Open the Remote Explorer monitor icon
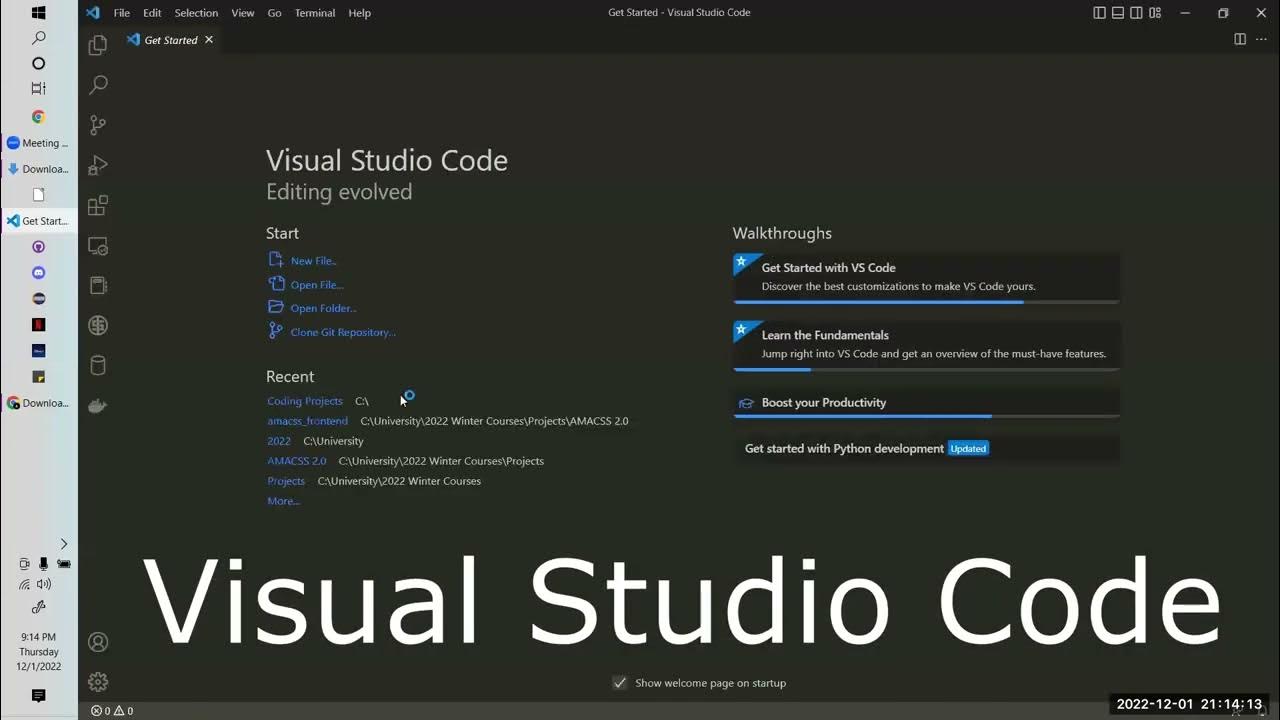This screenshot has width=1280, height=720. point(98,245)
